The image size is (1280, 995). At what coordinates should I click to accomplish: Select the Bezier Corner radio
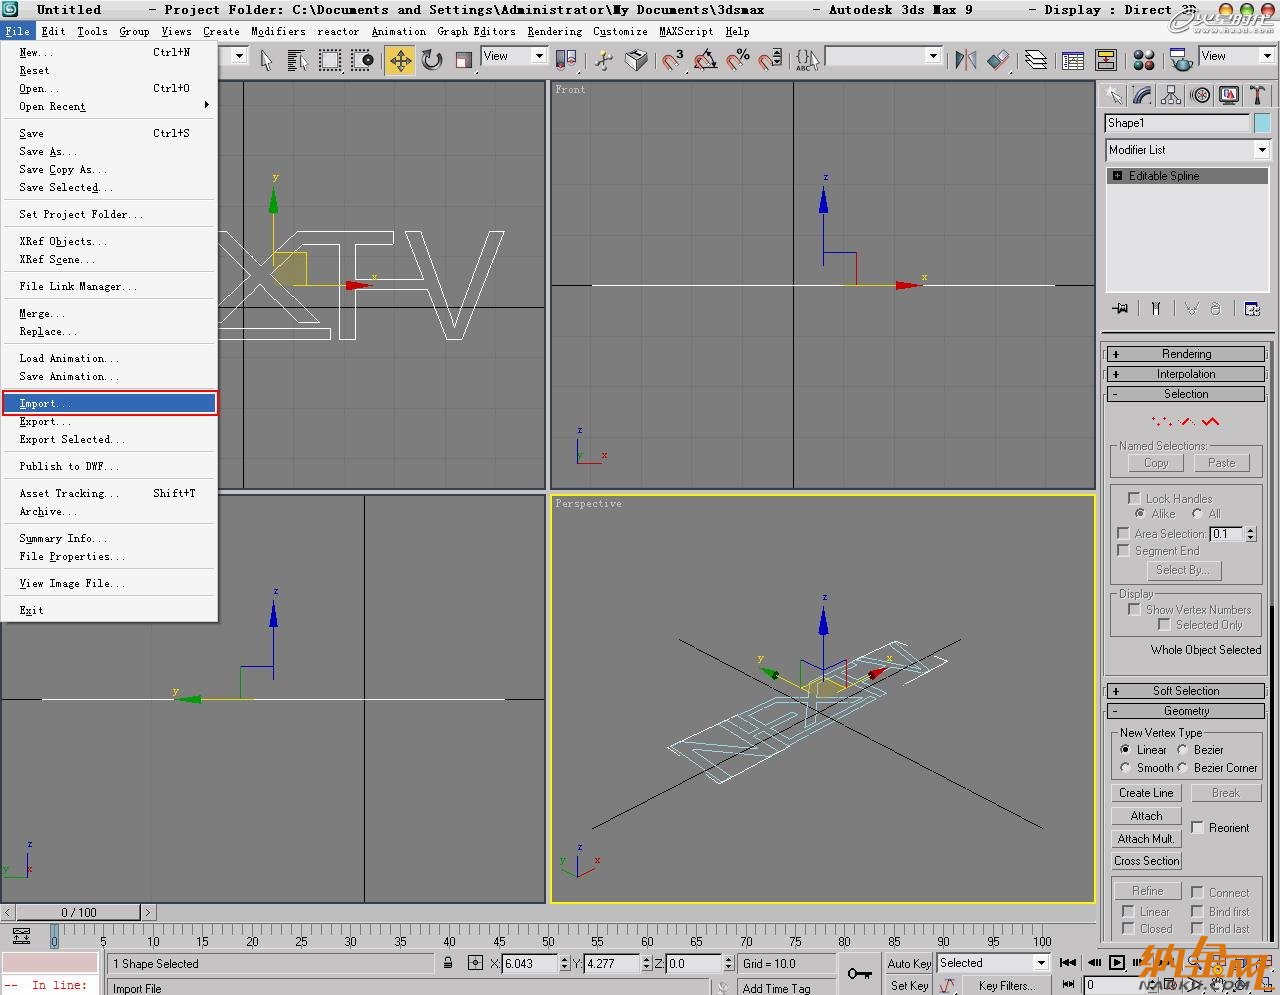(1183, 768)
